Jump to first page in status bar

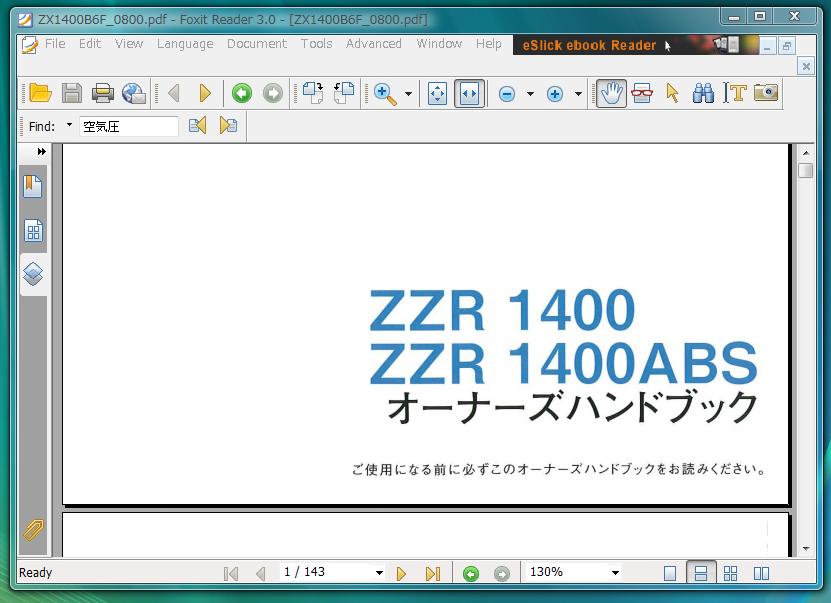231,573
